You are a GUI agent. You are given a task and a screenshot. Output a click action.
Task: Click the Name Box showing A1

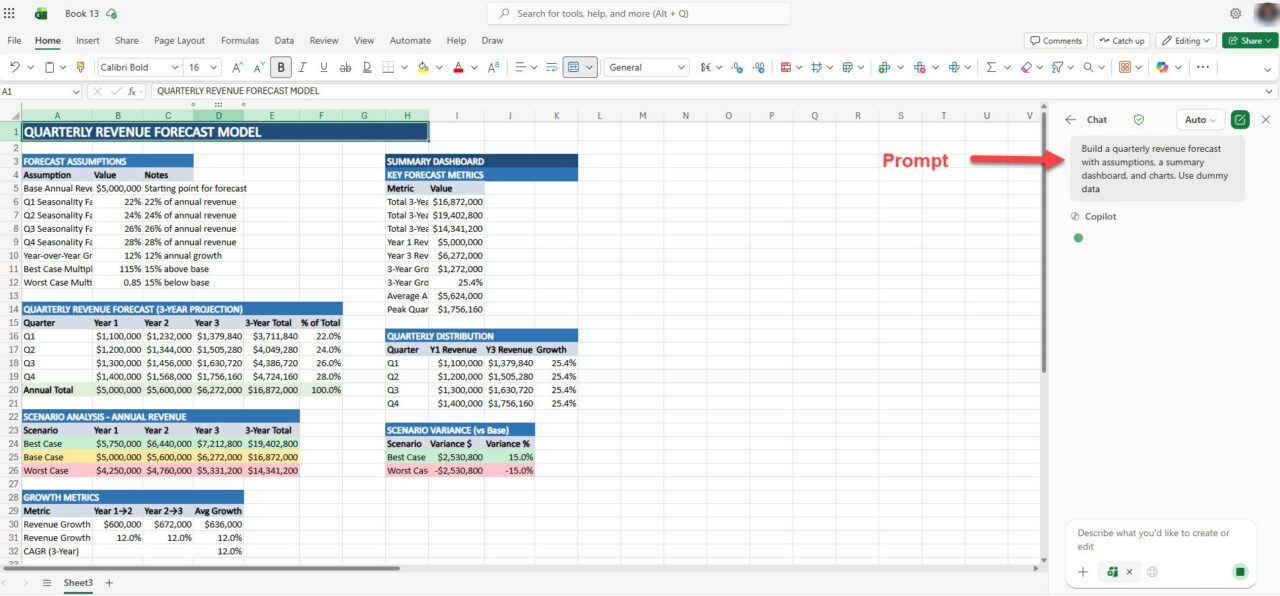(x=40, y=91)
